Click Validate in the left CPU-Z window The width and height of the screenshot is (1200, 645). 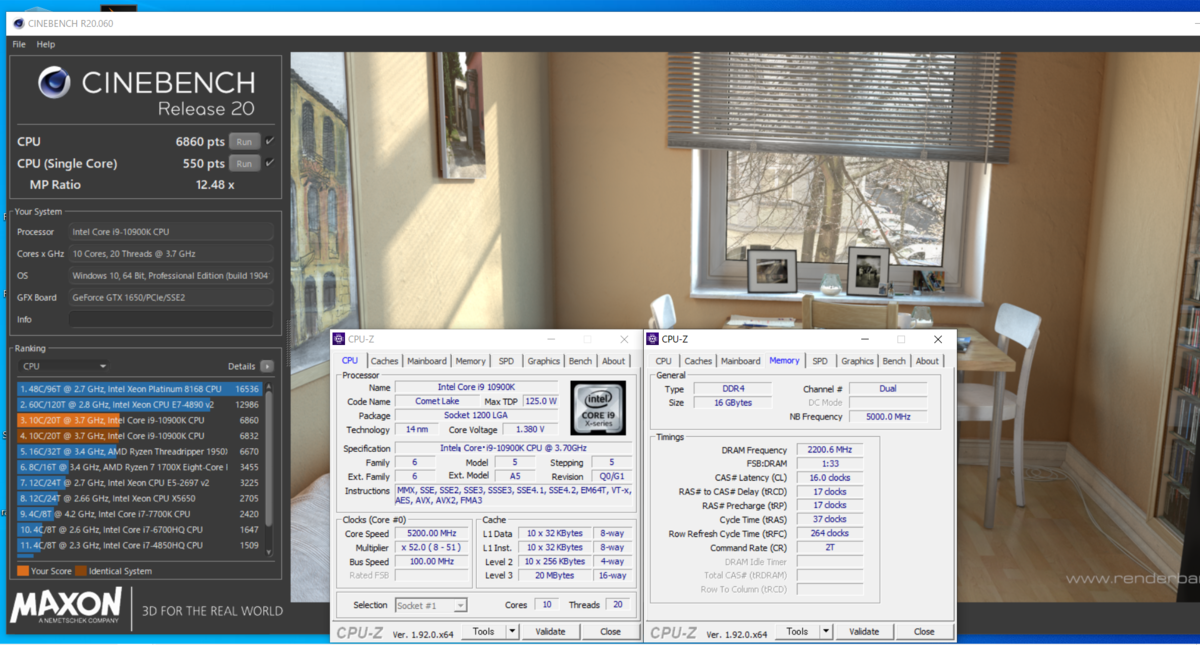point(551,631)
